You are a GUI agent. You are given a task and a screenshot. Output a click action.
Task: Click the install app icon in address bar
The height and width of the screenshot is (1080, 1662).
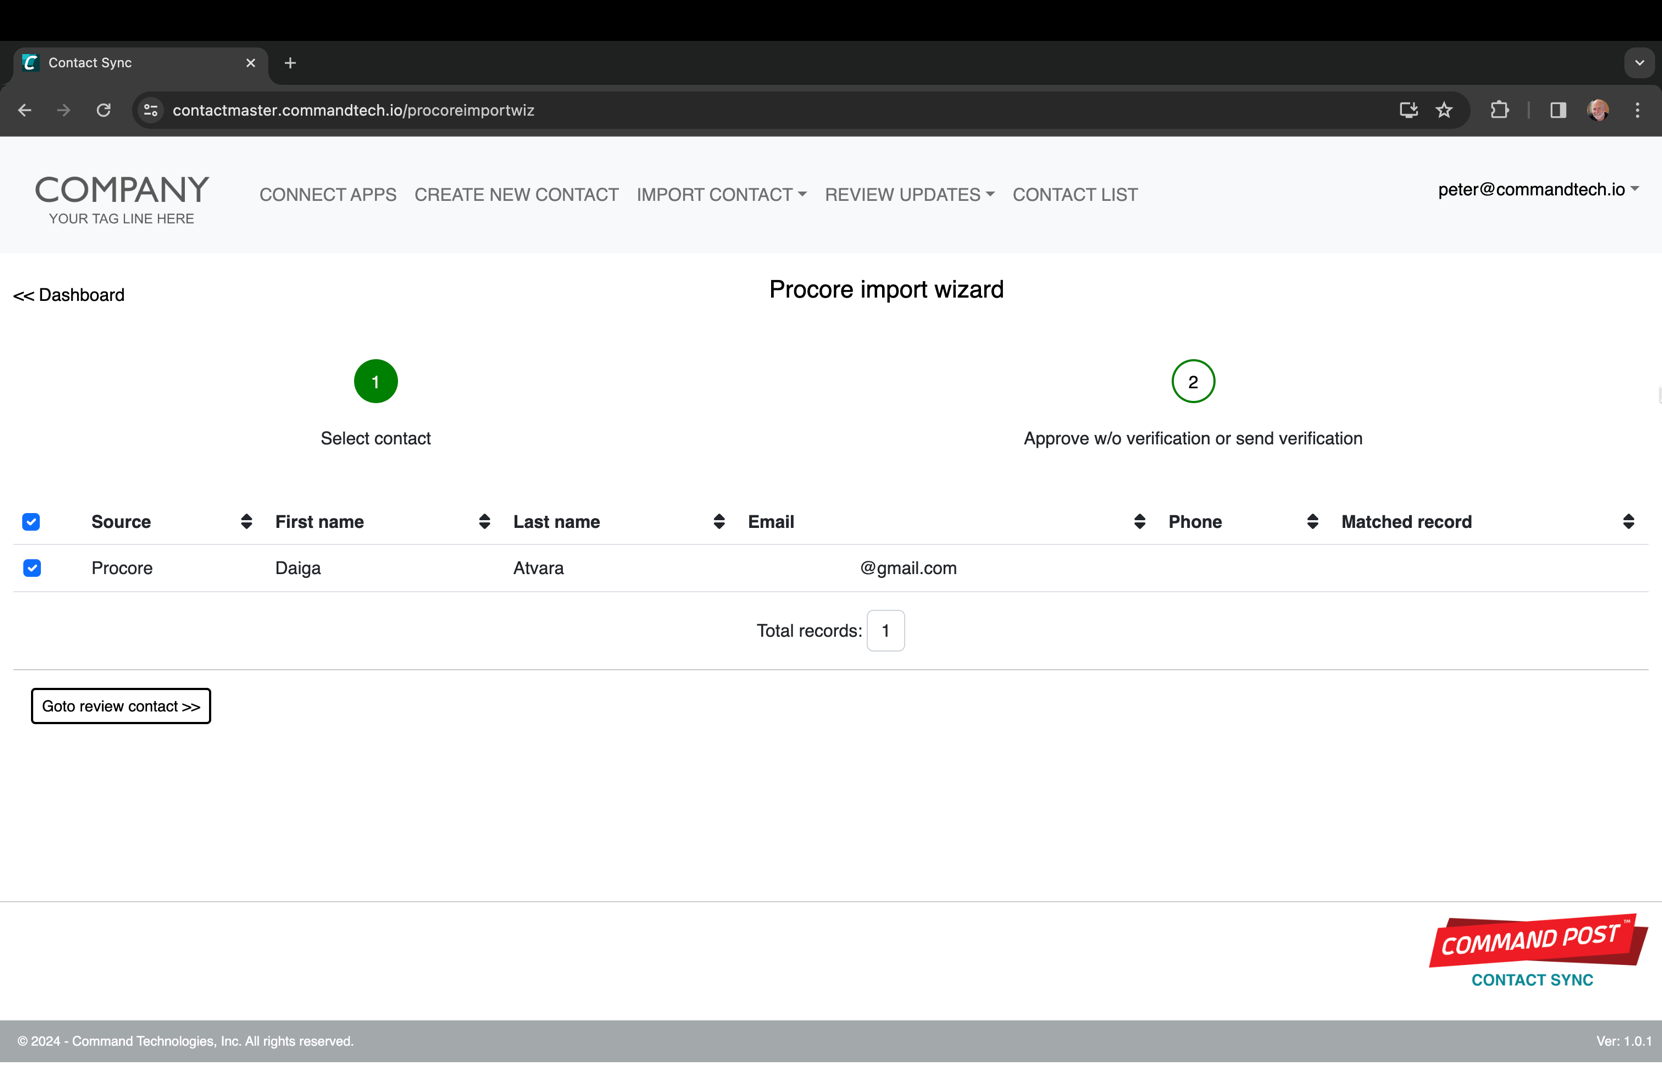[x=1408, y=110]
